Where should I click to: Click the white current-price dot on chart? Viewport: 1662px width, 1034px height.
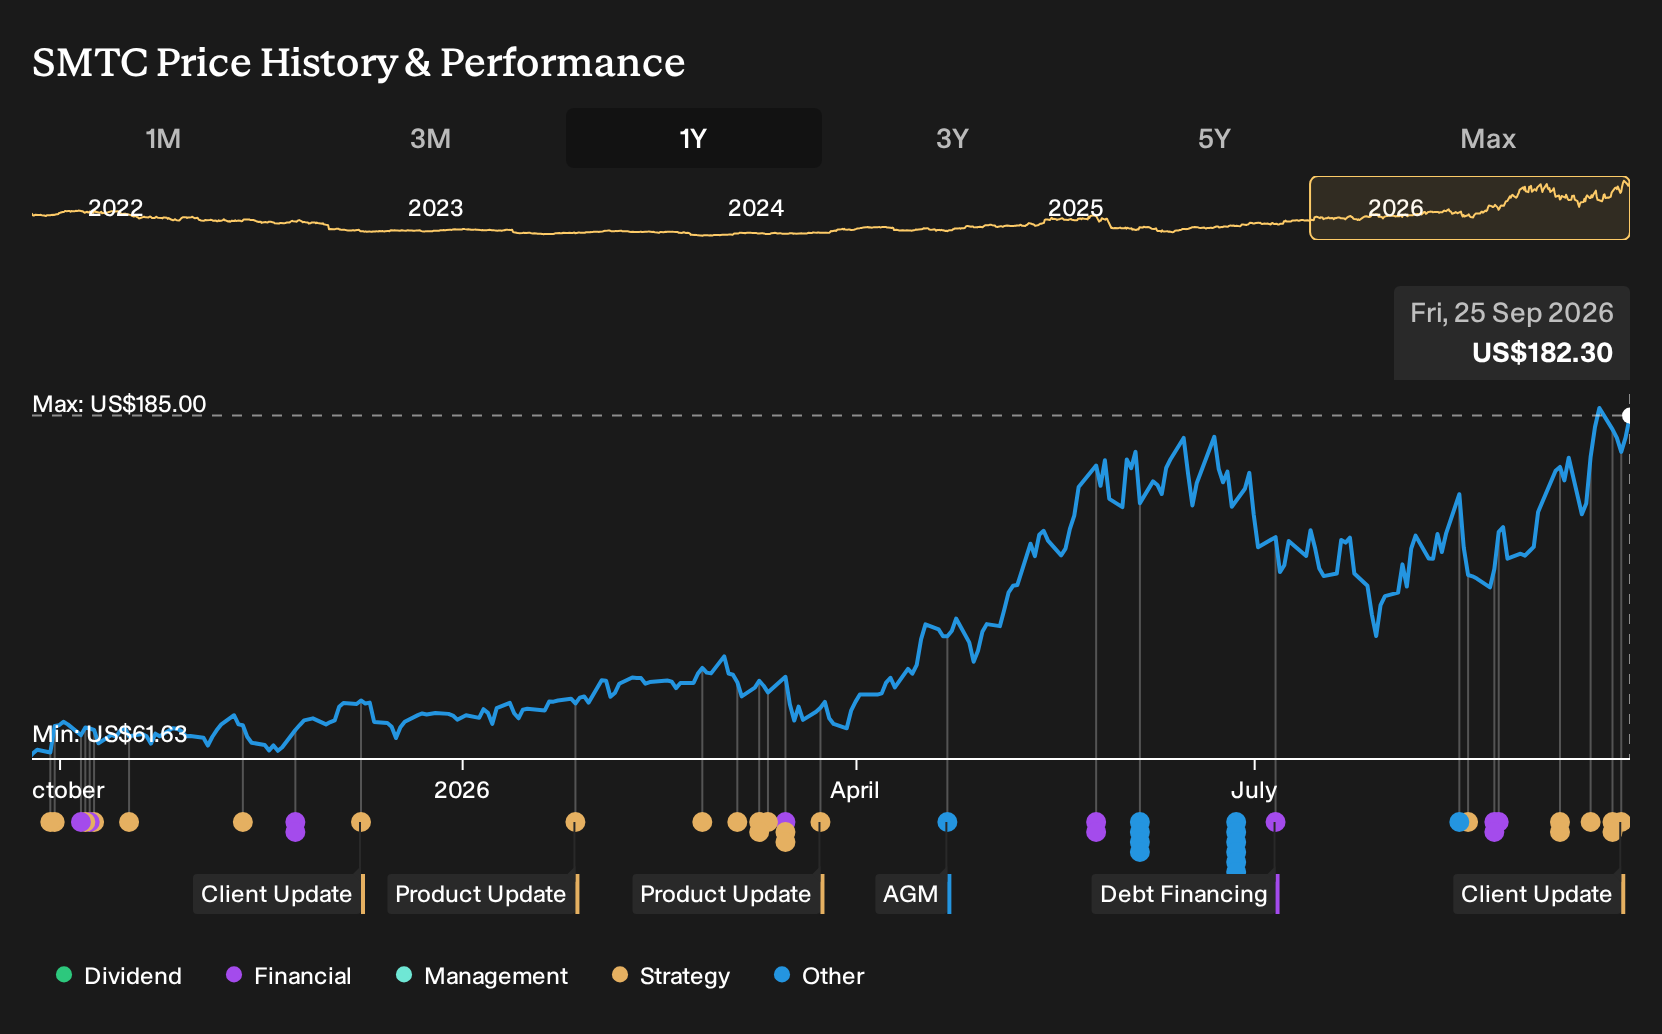pyautogui.click(x=1628, y=416)
